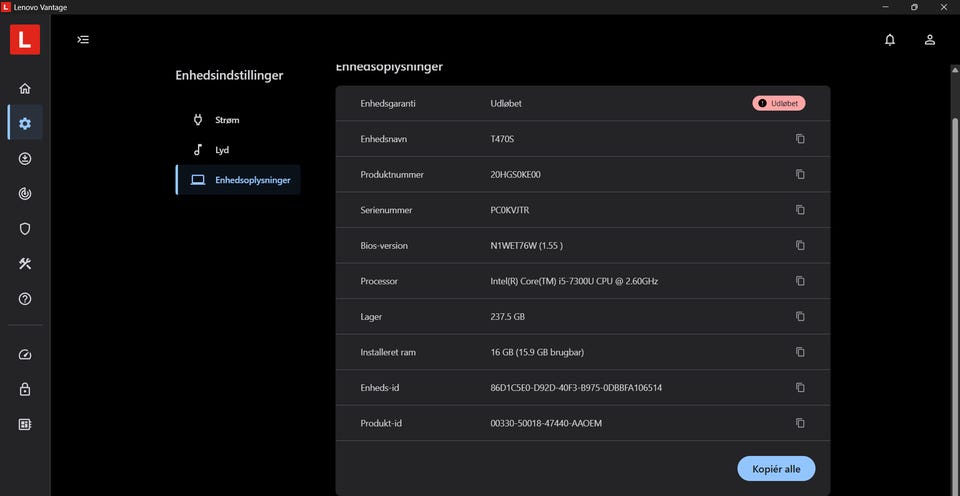Screen dimensions: 960x496
Task: Copy the Enhedsnavn T470S value
Action: [x=800, y=139]
